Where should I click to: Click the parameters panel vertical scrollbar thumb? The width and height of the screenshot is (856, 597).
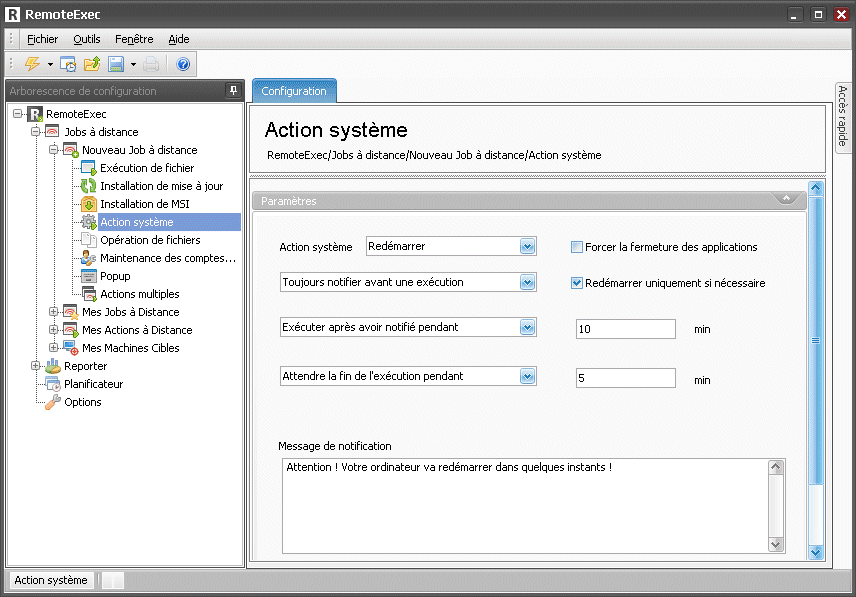coord(816,341)
